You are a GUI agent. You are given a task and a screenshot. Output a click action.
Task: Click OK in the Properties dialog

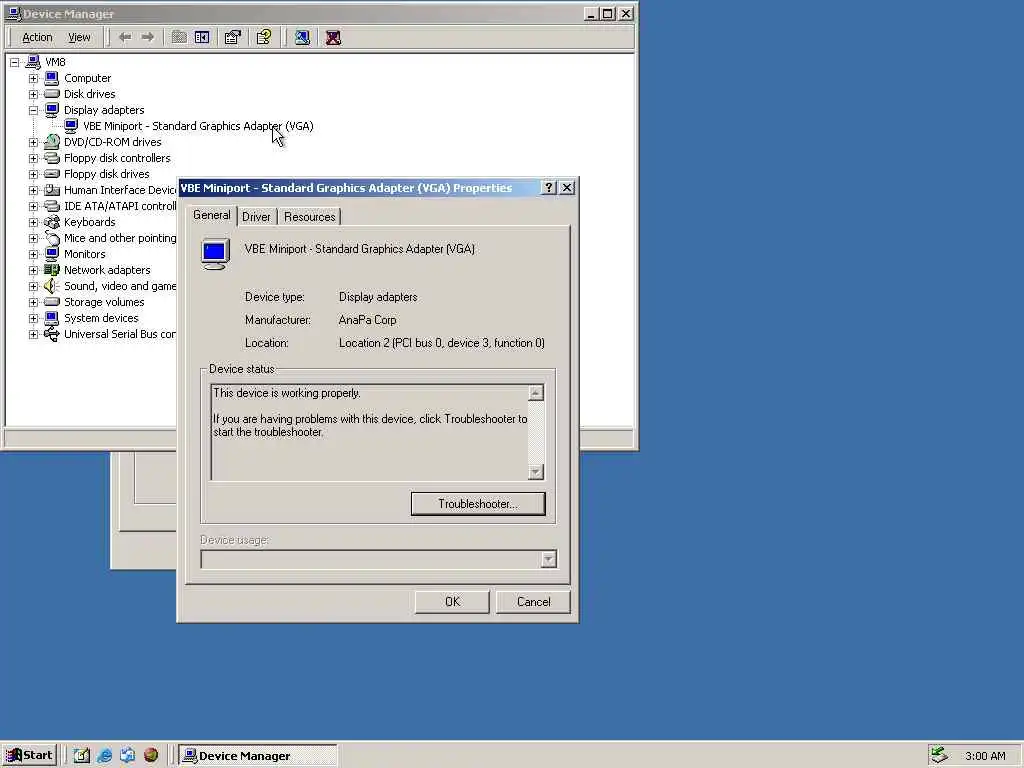pyautogui.click(x=452, y=601)
